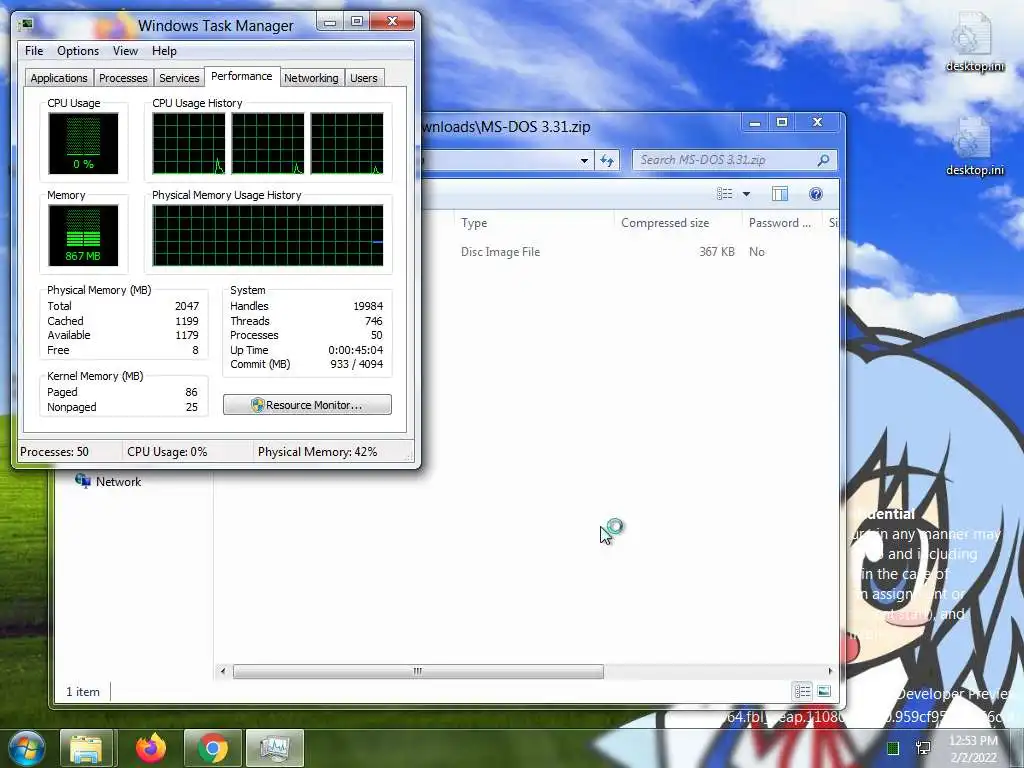Viewport: 1024px width, 768px height.
Task: Click the refresh button next to address bar
Action: coord(607,160)
